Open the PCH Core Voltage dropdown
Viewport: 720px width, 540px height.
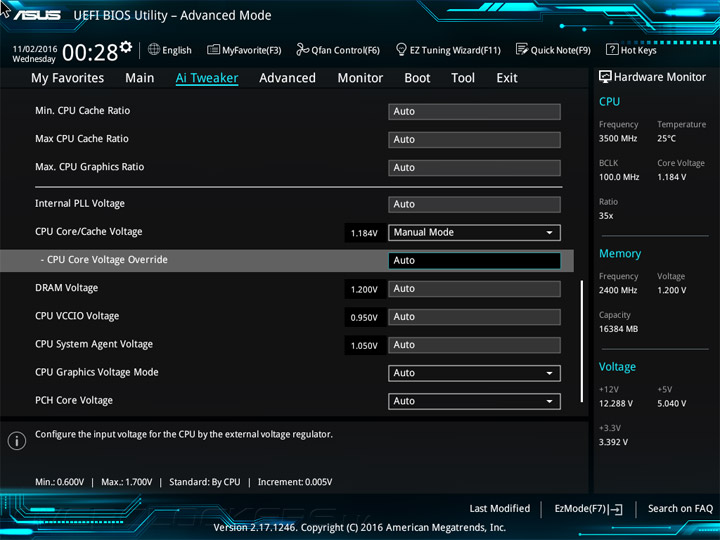click(474, 401)
